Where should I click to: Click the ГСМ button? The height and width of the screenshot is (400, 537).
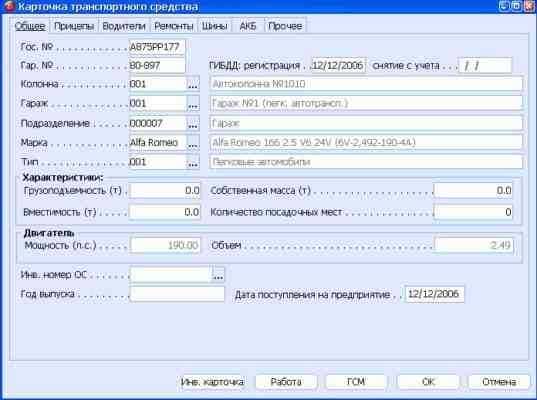click(356, 382)
